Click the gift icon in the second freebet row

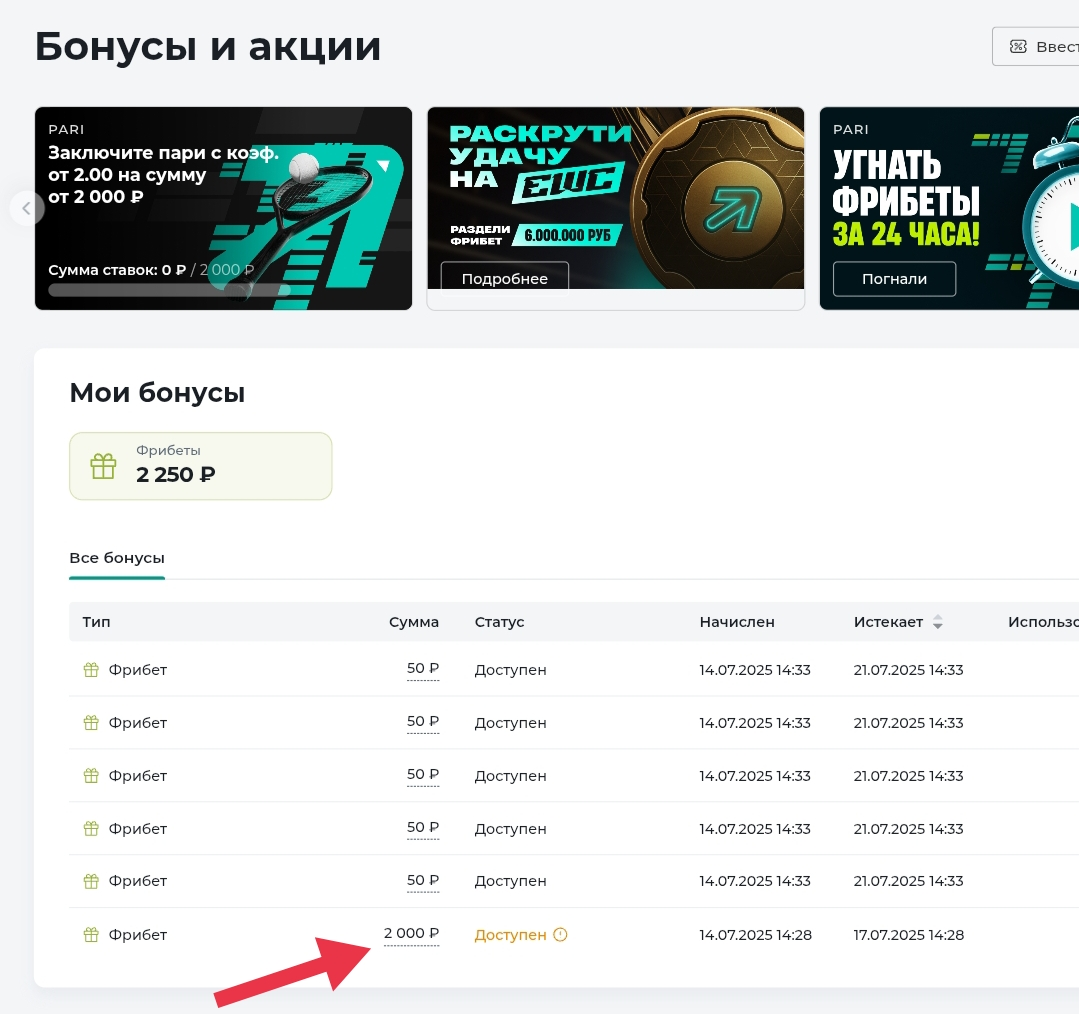coord(90,722)
